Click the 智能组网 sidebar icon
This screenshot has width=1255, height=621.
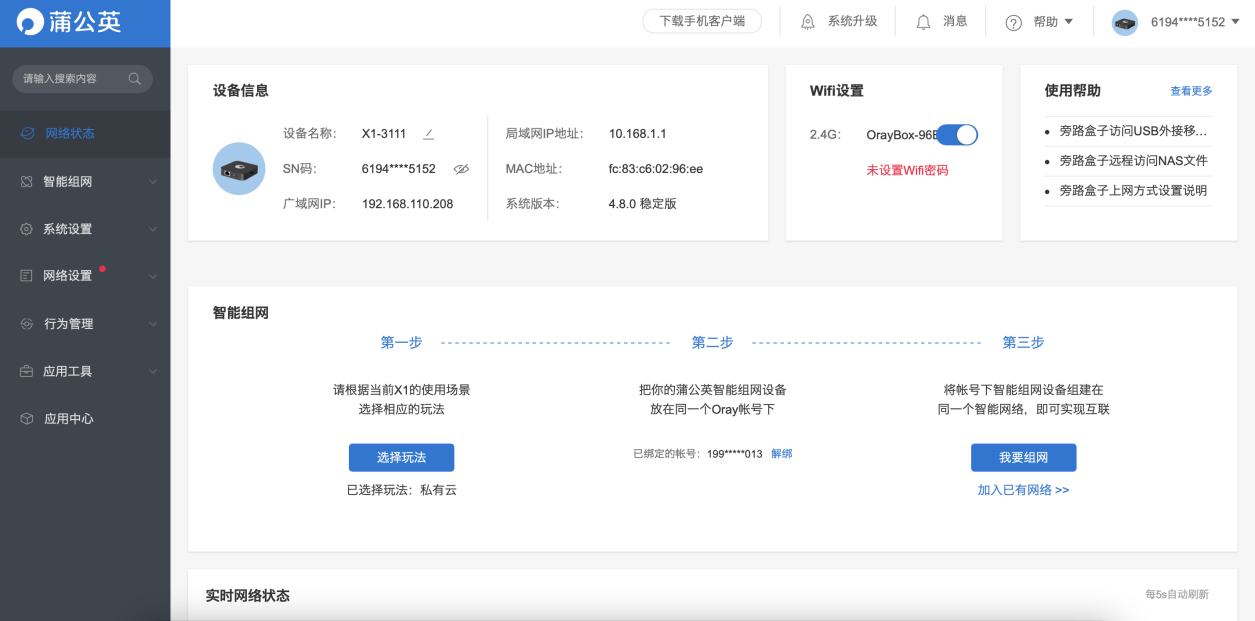click(x=25, y=181)
